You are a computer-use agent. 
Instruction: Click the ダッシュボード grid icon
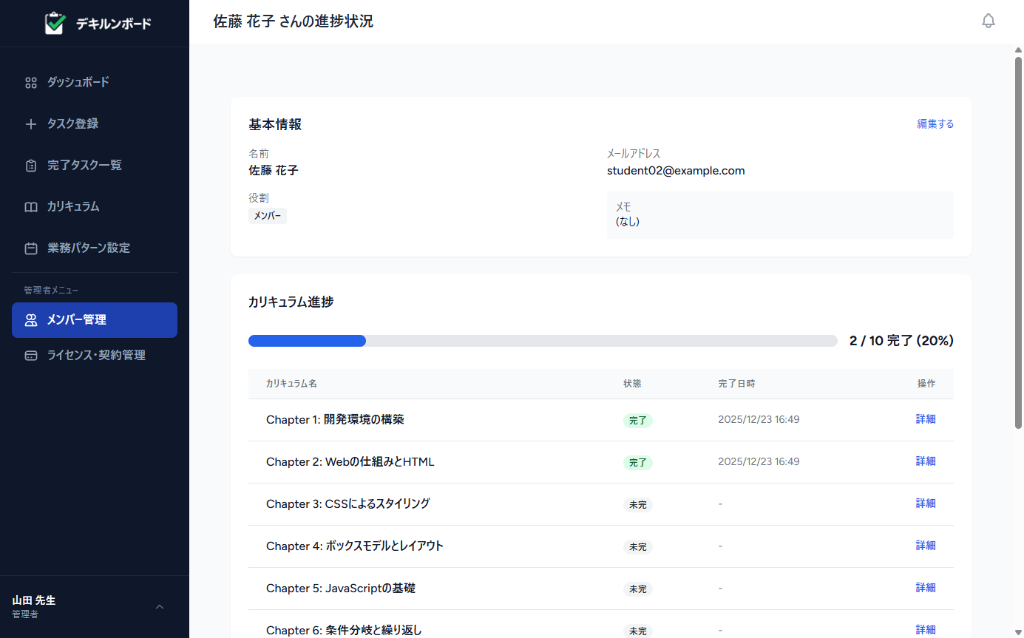pyautogui.click(x=31, y=82)
